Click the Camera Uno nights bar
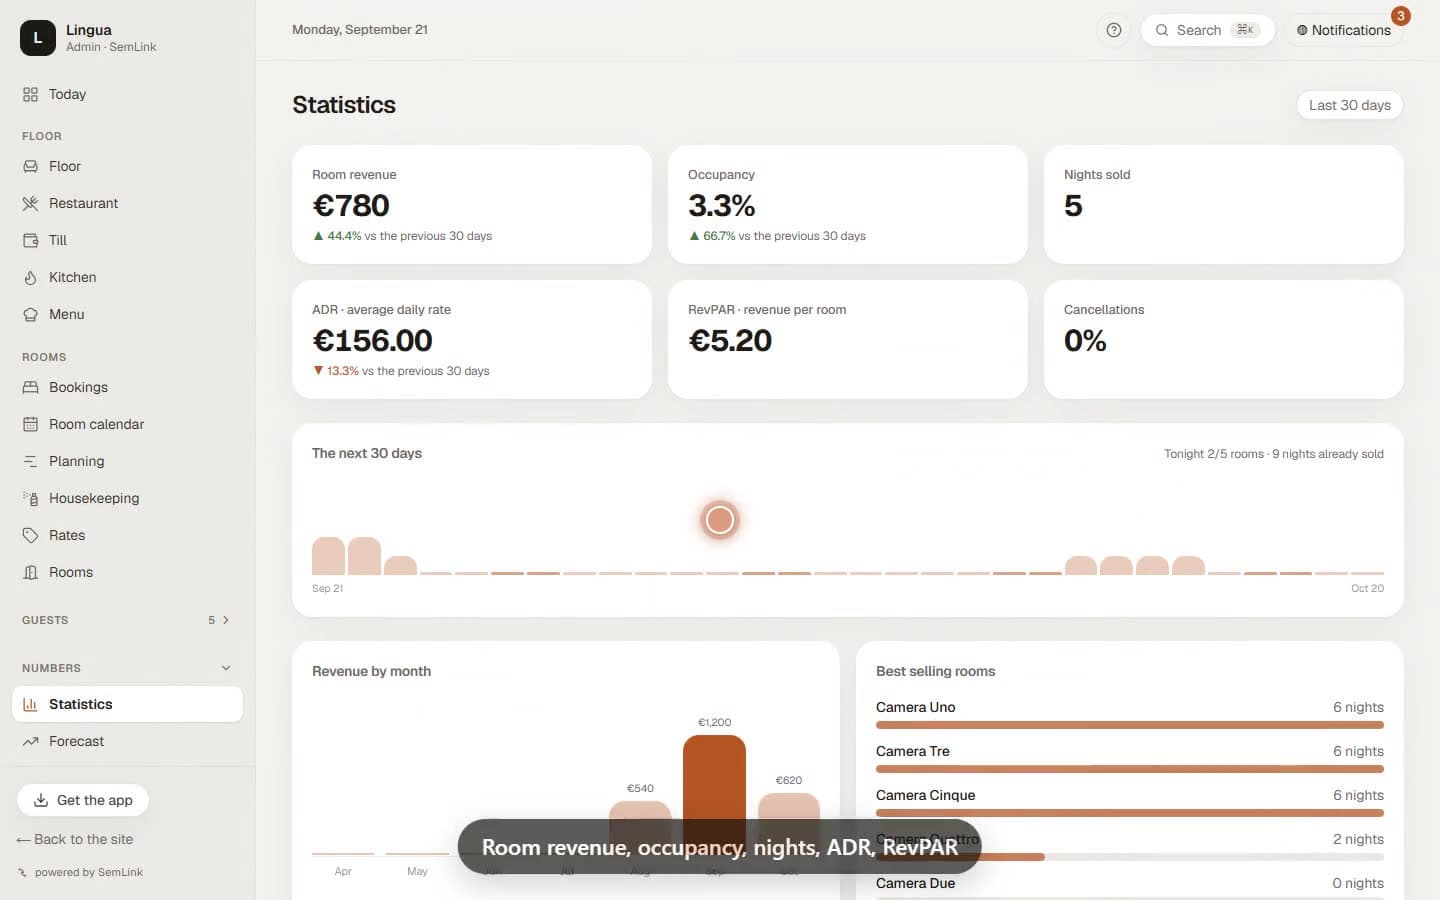Screen dimensions: 1440x900 pos(1130,725)
